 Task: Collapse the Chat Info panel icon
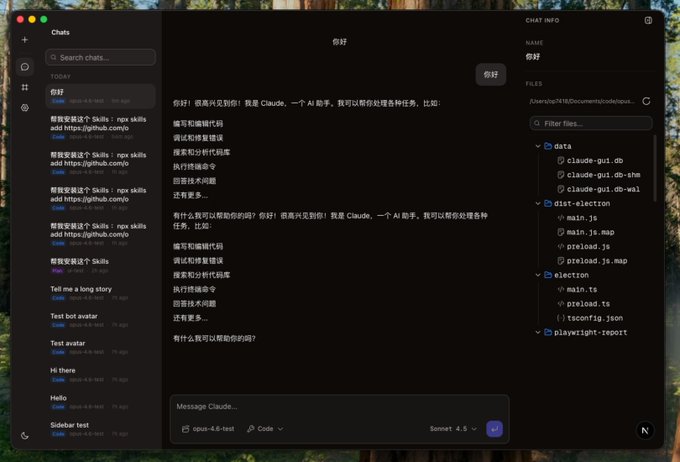[648, 20]
